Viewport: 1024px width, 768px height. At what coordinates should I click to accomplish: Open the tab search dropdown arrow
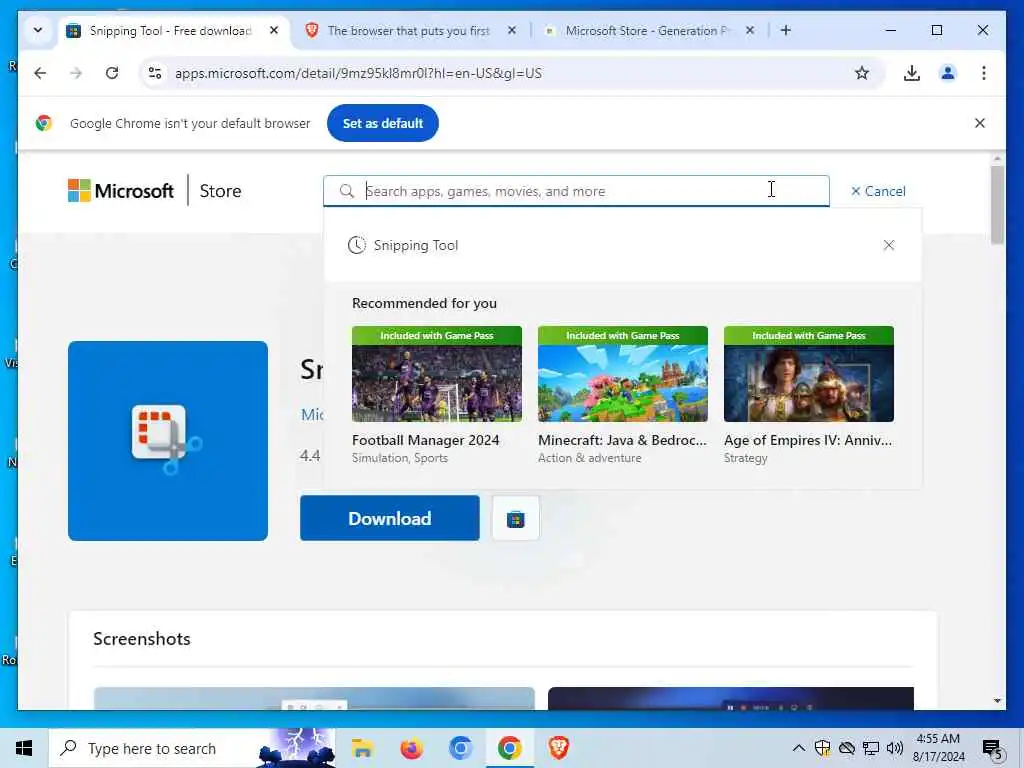pyautogui.click(x=38, y=30)
